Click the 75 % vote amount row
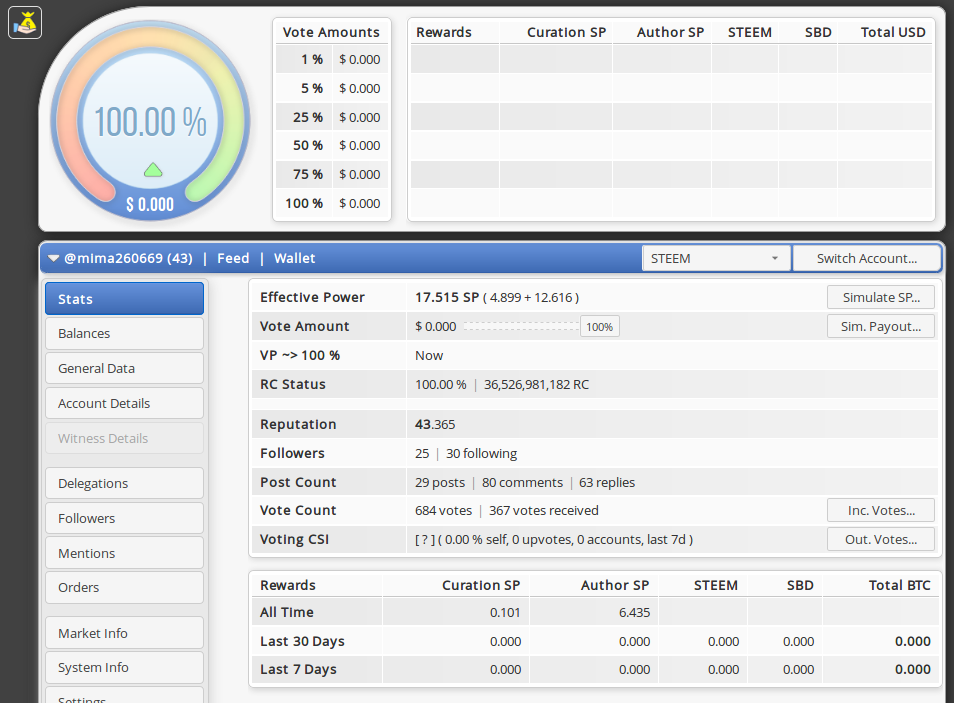 332,174
